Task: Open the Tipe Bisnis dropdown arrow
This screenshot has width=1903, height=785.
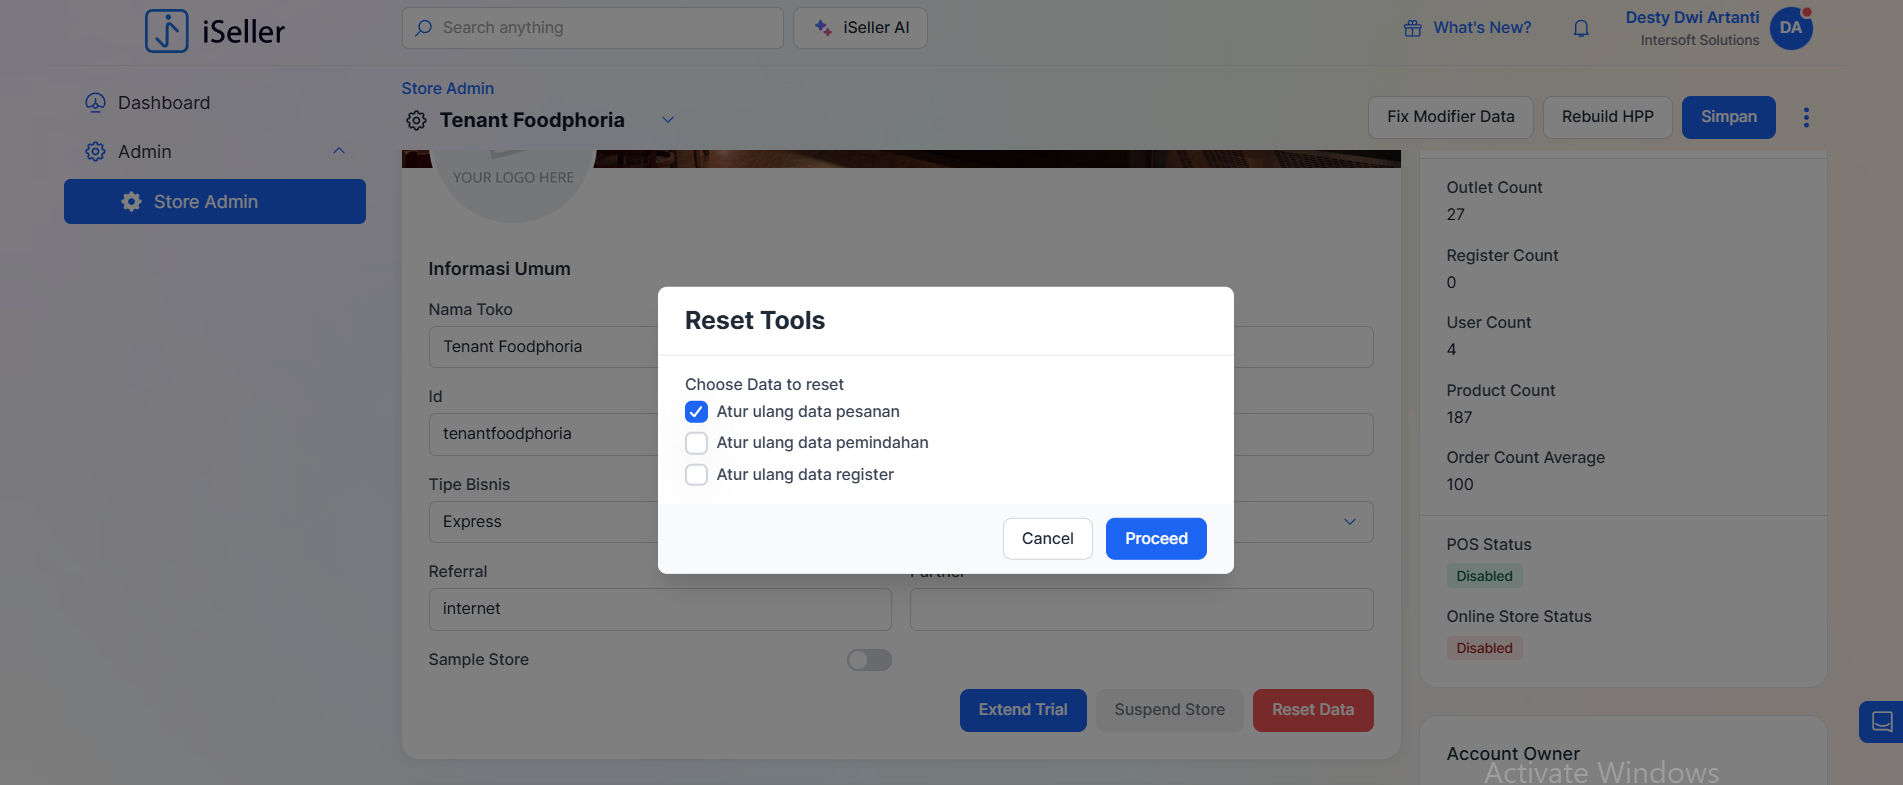Action: (x=1350, y=522)
